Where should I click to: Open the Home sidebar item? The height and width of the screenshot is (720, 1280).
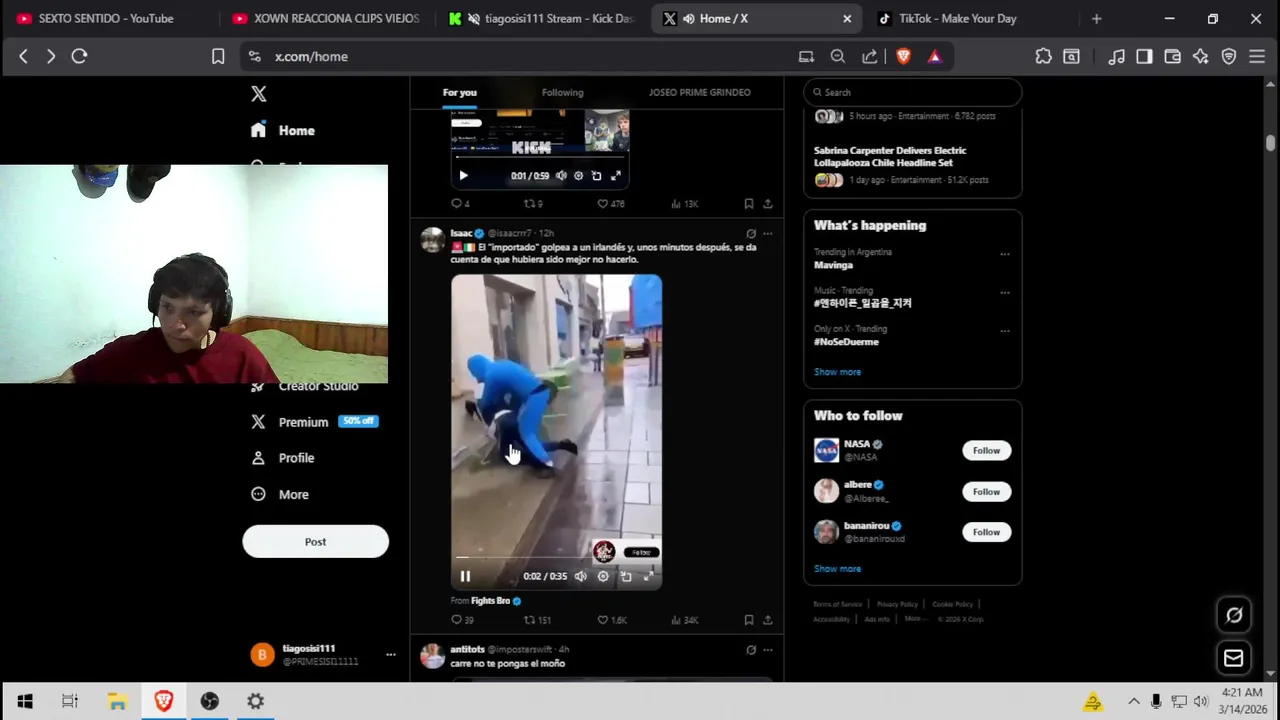283,130
